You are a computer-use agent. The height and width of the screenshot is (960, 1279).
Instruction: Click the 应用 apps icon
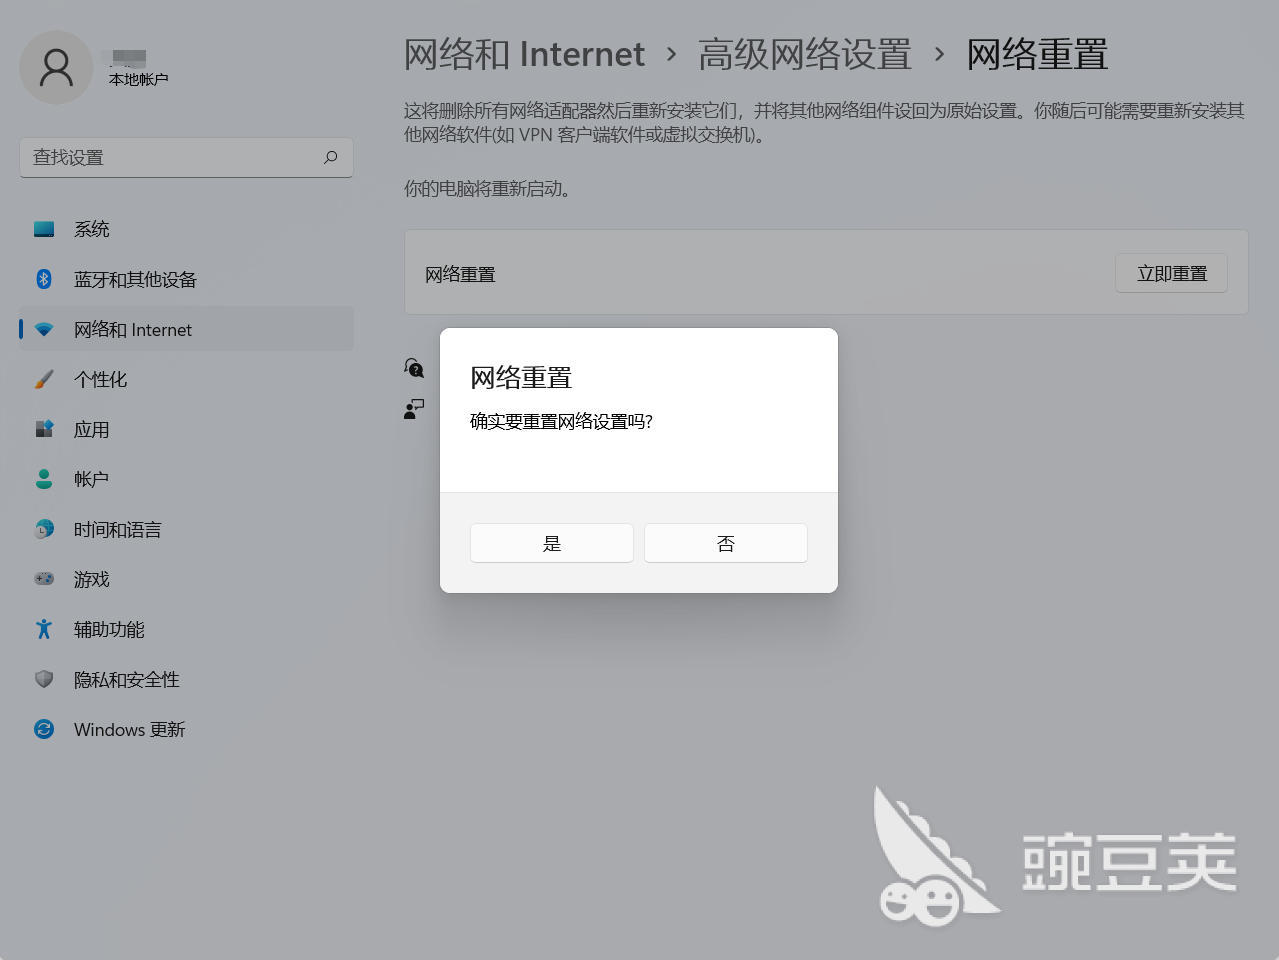(x=44, y=429)
